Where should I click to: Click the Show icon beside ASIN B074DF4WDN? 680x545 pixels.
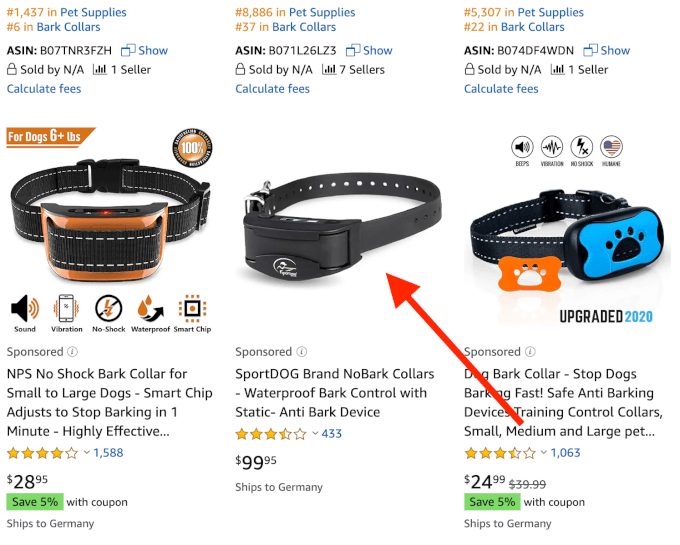coord(590,50)
